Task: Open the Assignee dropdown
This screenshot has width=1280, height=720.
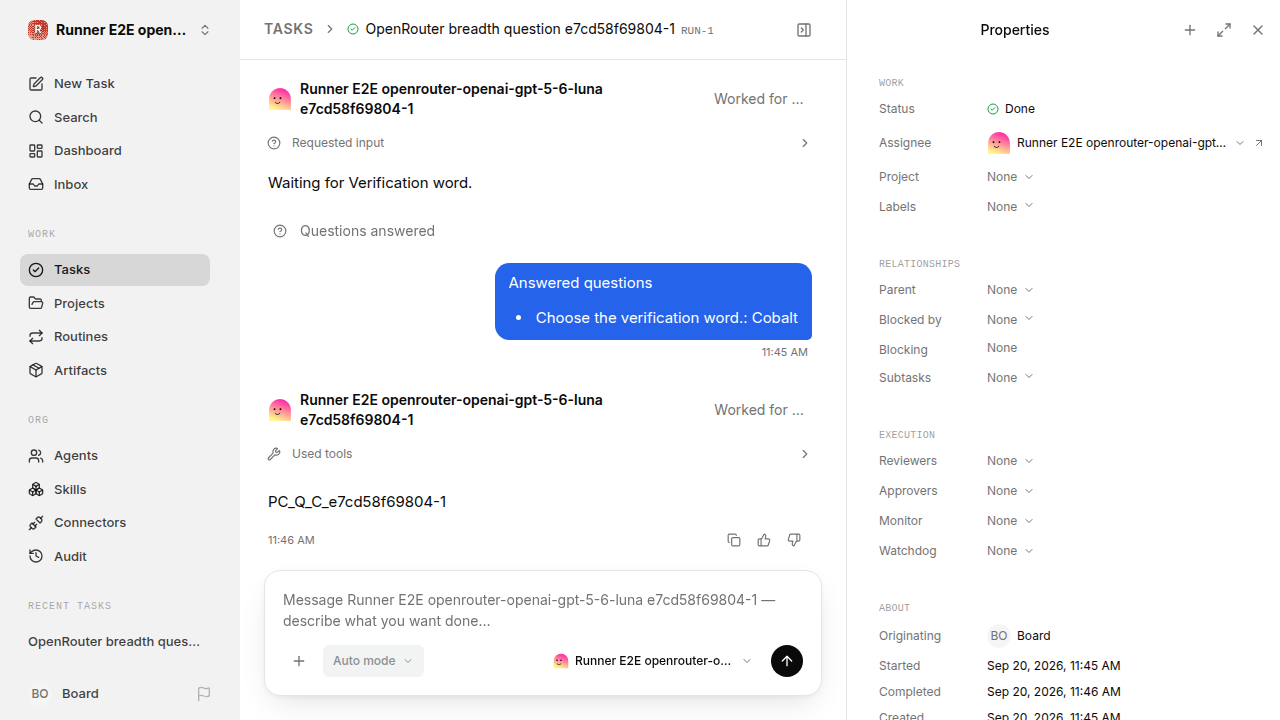Action: (1116, 143)
